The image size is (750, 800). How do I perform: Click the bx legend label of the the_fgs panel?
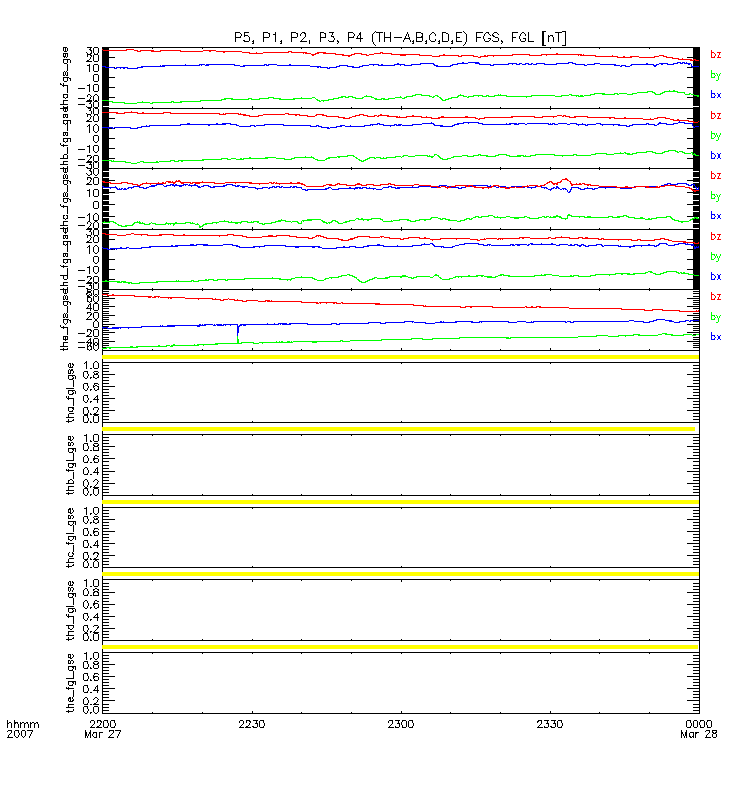715,337
